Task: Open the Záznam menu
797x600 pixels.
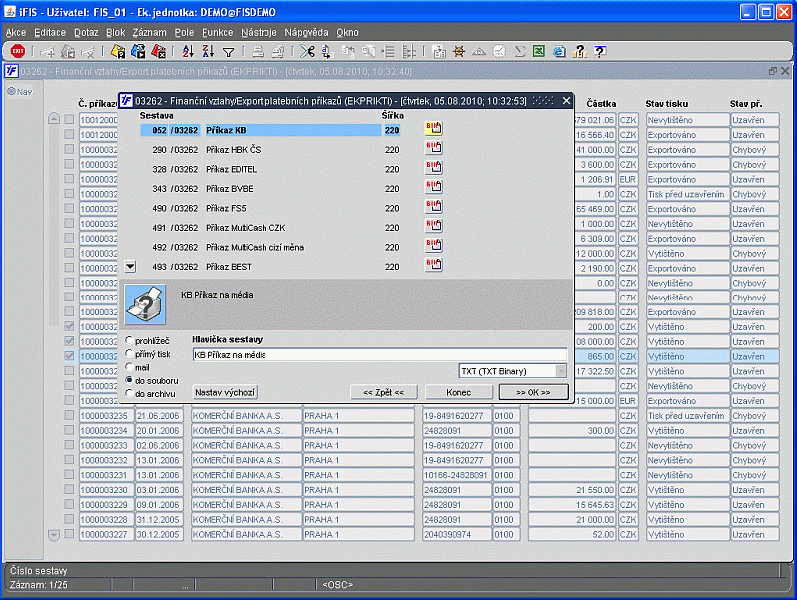Action: click(x=149, y=33)
